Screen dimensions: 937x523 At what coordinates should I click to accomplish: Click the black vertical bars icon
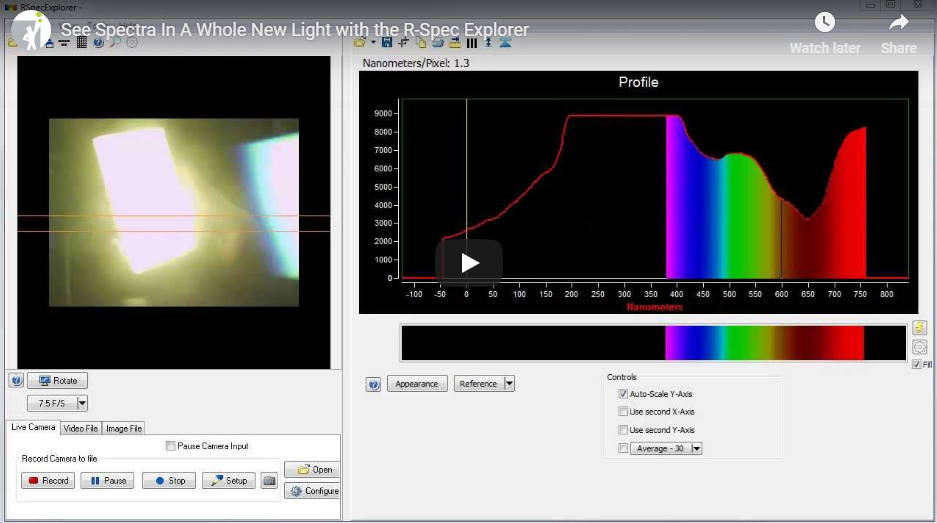pos(472,42)
